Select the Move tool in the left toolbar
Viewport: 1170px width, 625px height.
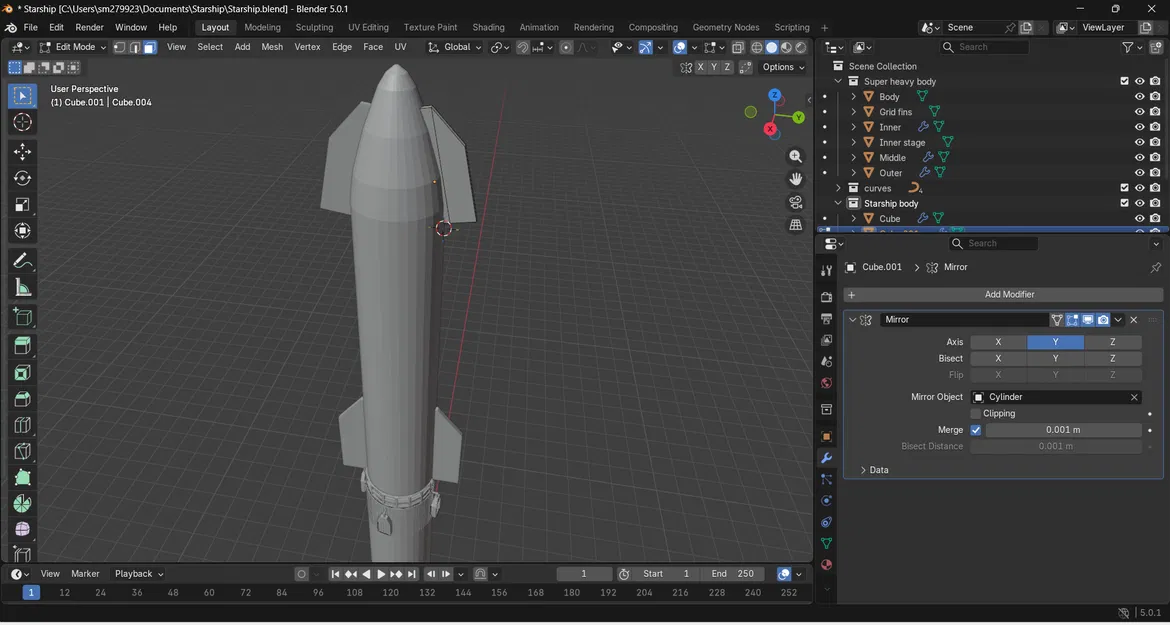coord(22,151)
